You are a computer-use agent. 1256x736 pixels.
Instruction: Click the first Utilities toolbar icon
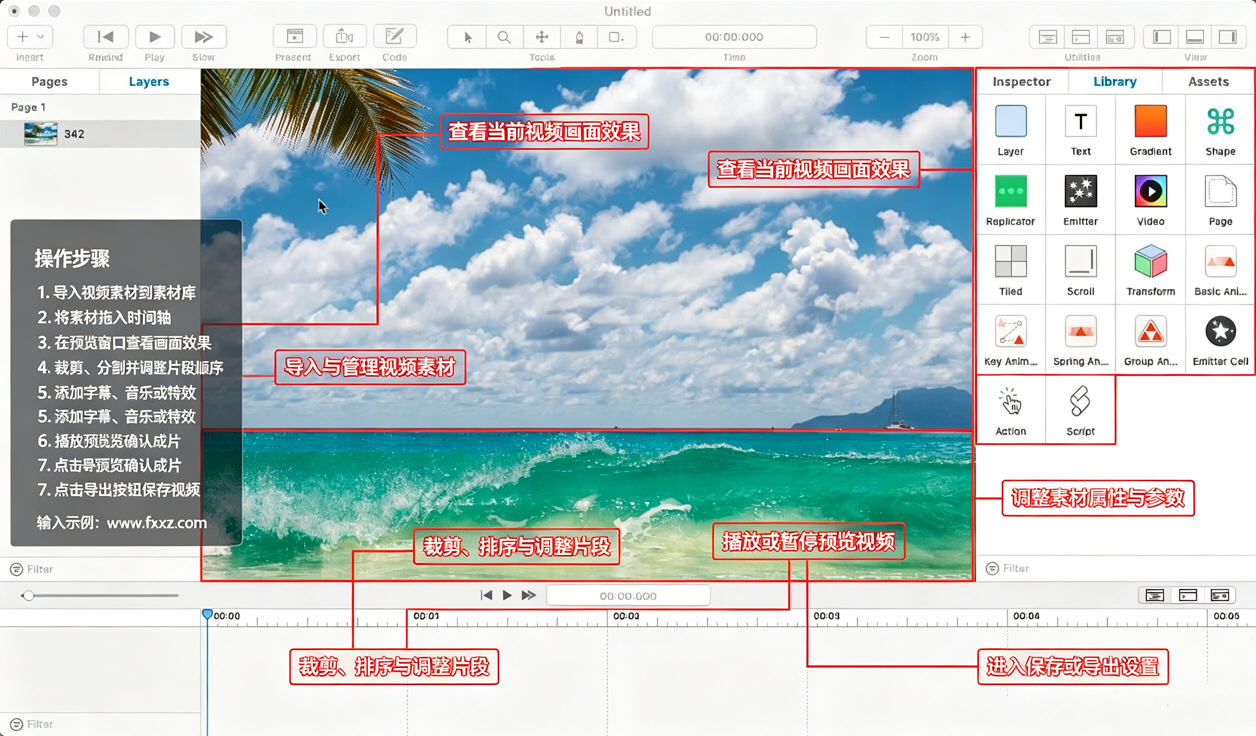(x=1047, y=37)
